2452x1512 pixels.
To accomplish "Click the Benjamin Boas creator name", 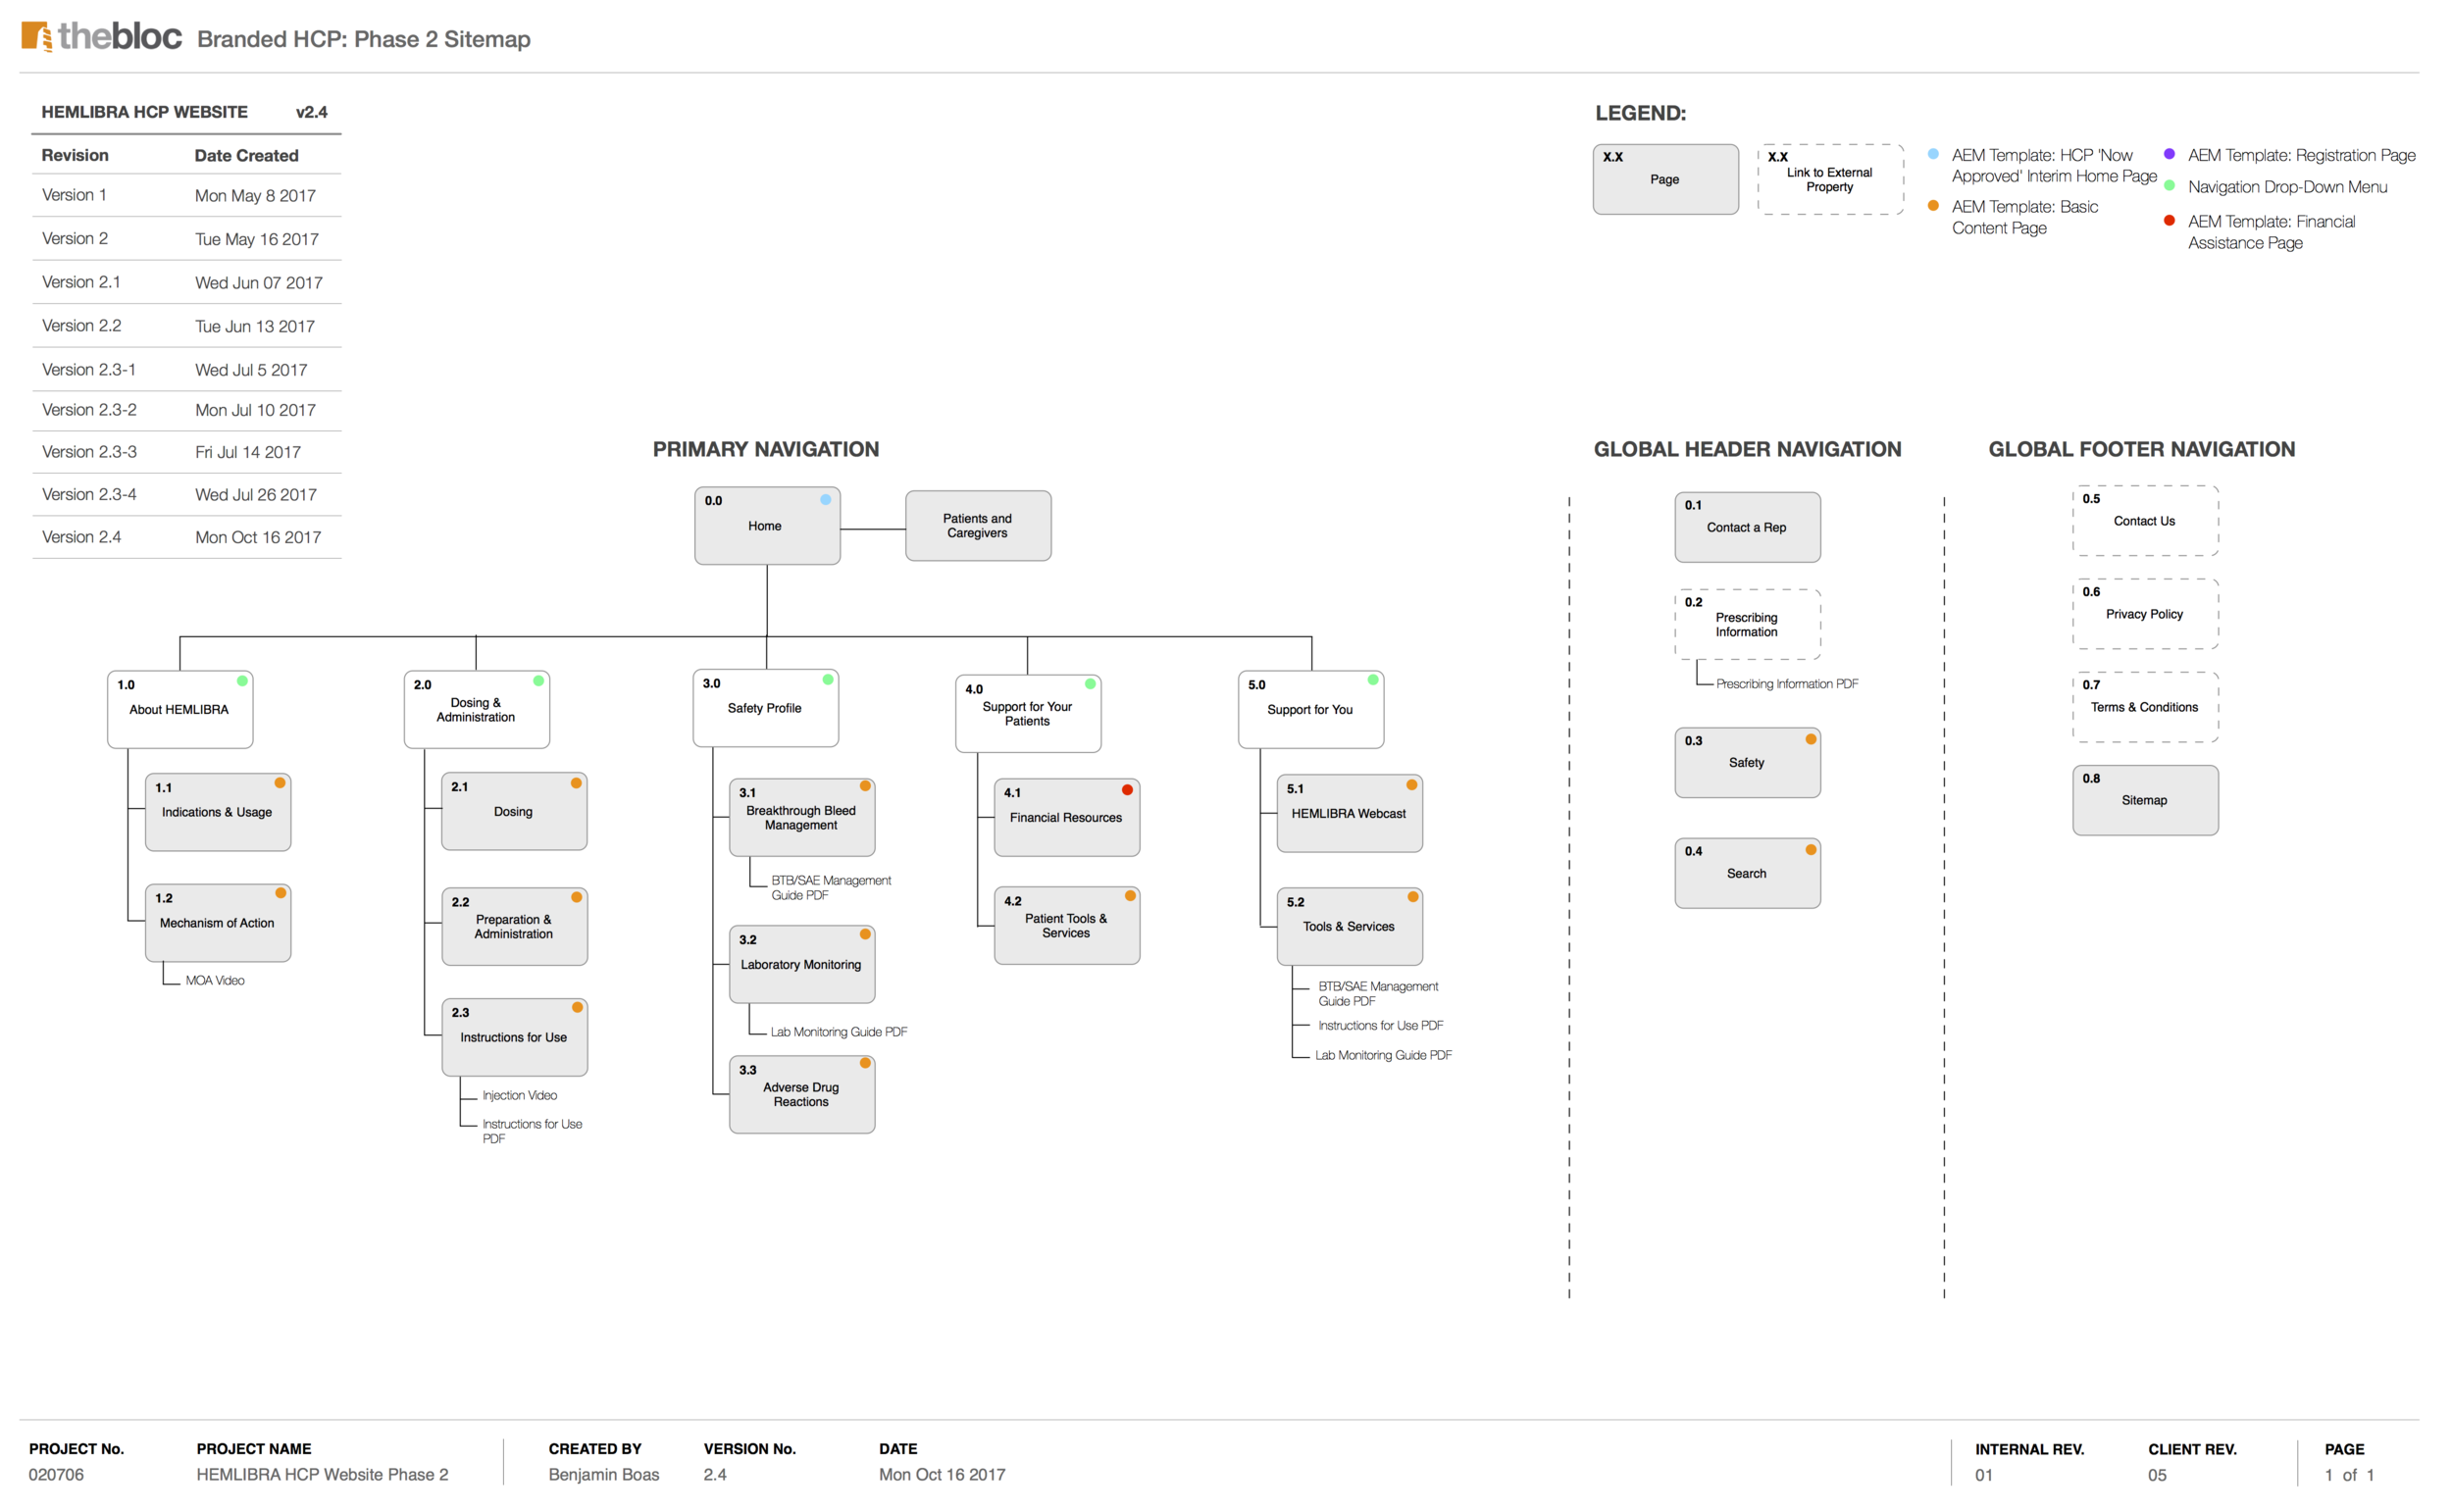I will click(604, 1475).
